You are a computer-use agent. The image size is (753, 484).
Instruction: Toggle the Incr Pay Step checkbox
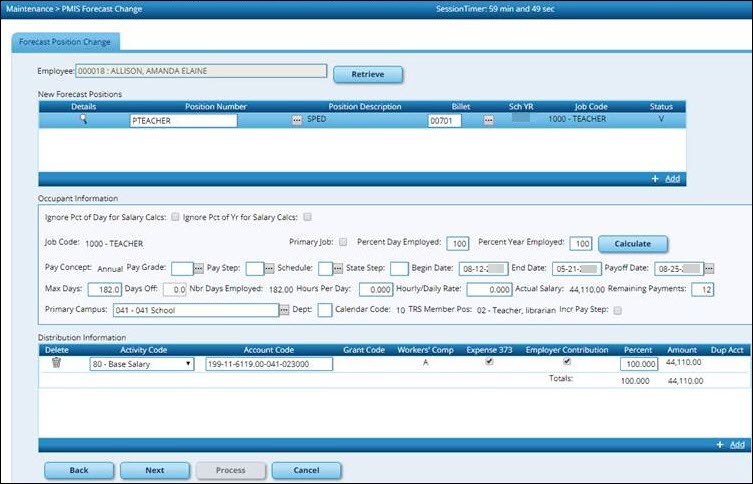618,310
